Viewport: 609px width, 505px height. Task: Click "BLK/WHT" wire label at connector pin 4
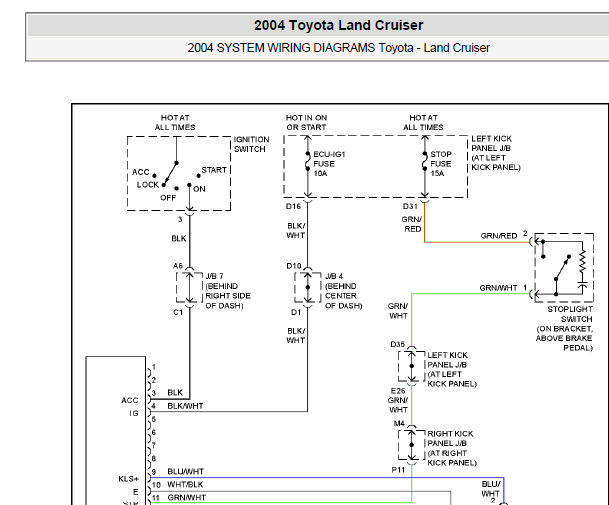(x=185, y=406)
